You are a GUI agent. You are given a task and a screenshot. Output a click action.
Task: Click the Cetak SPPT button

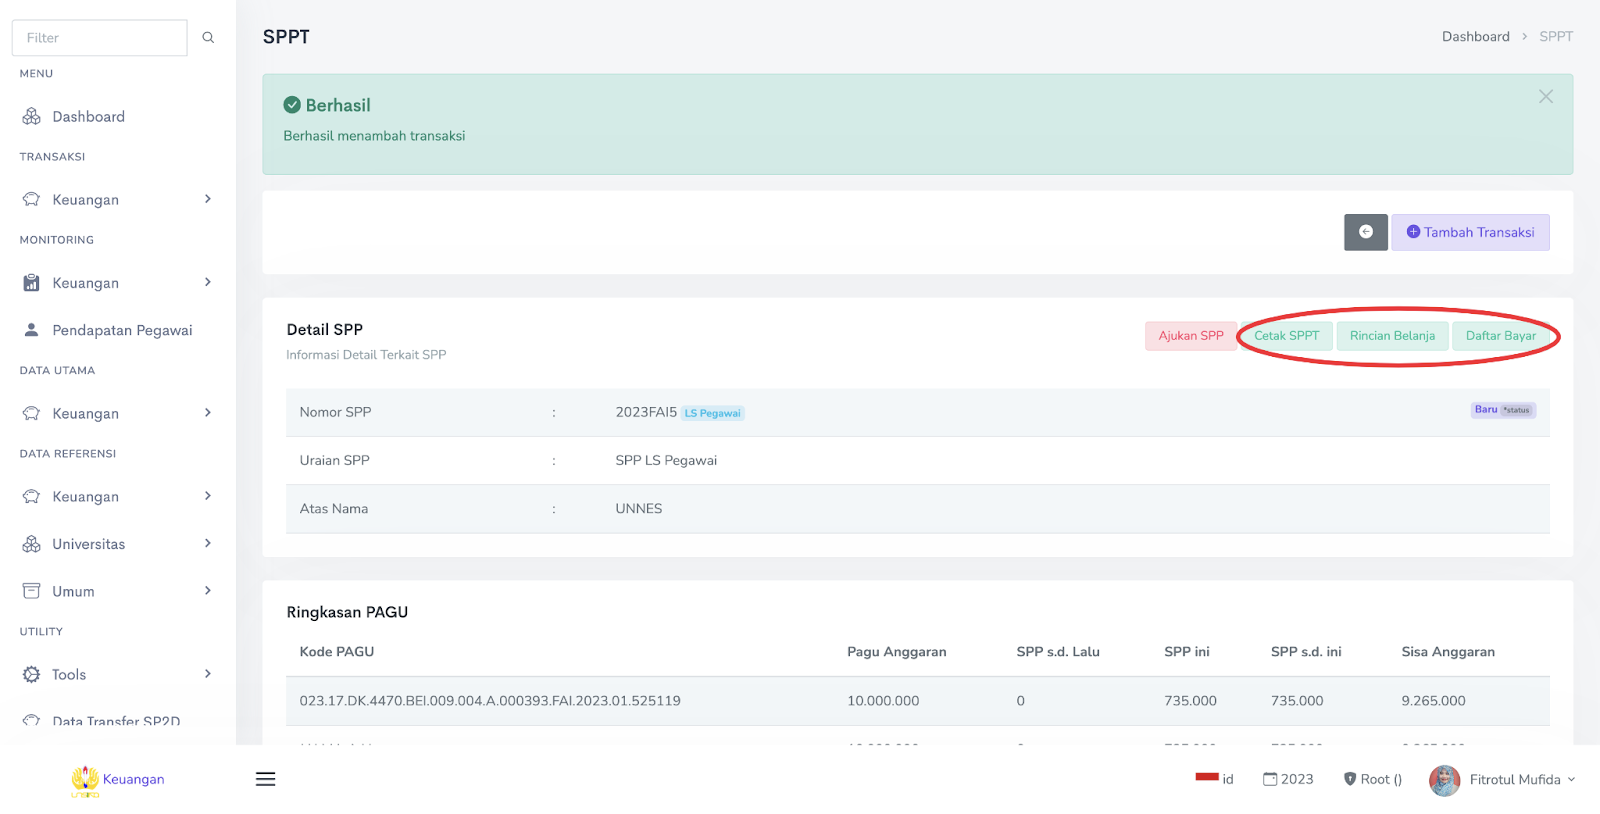pyautogui.click(x=1287, y=336)
